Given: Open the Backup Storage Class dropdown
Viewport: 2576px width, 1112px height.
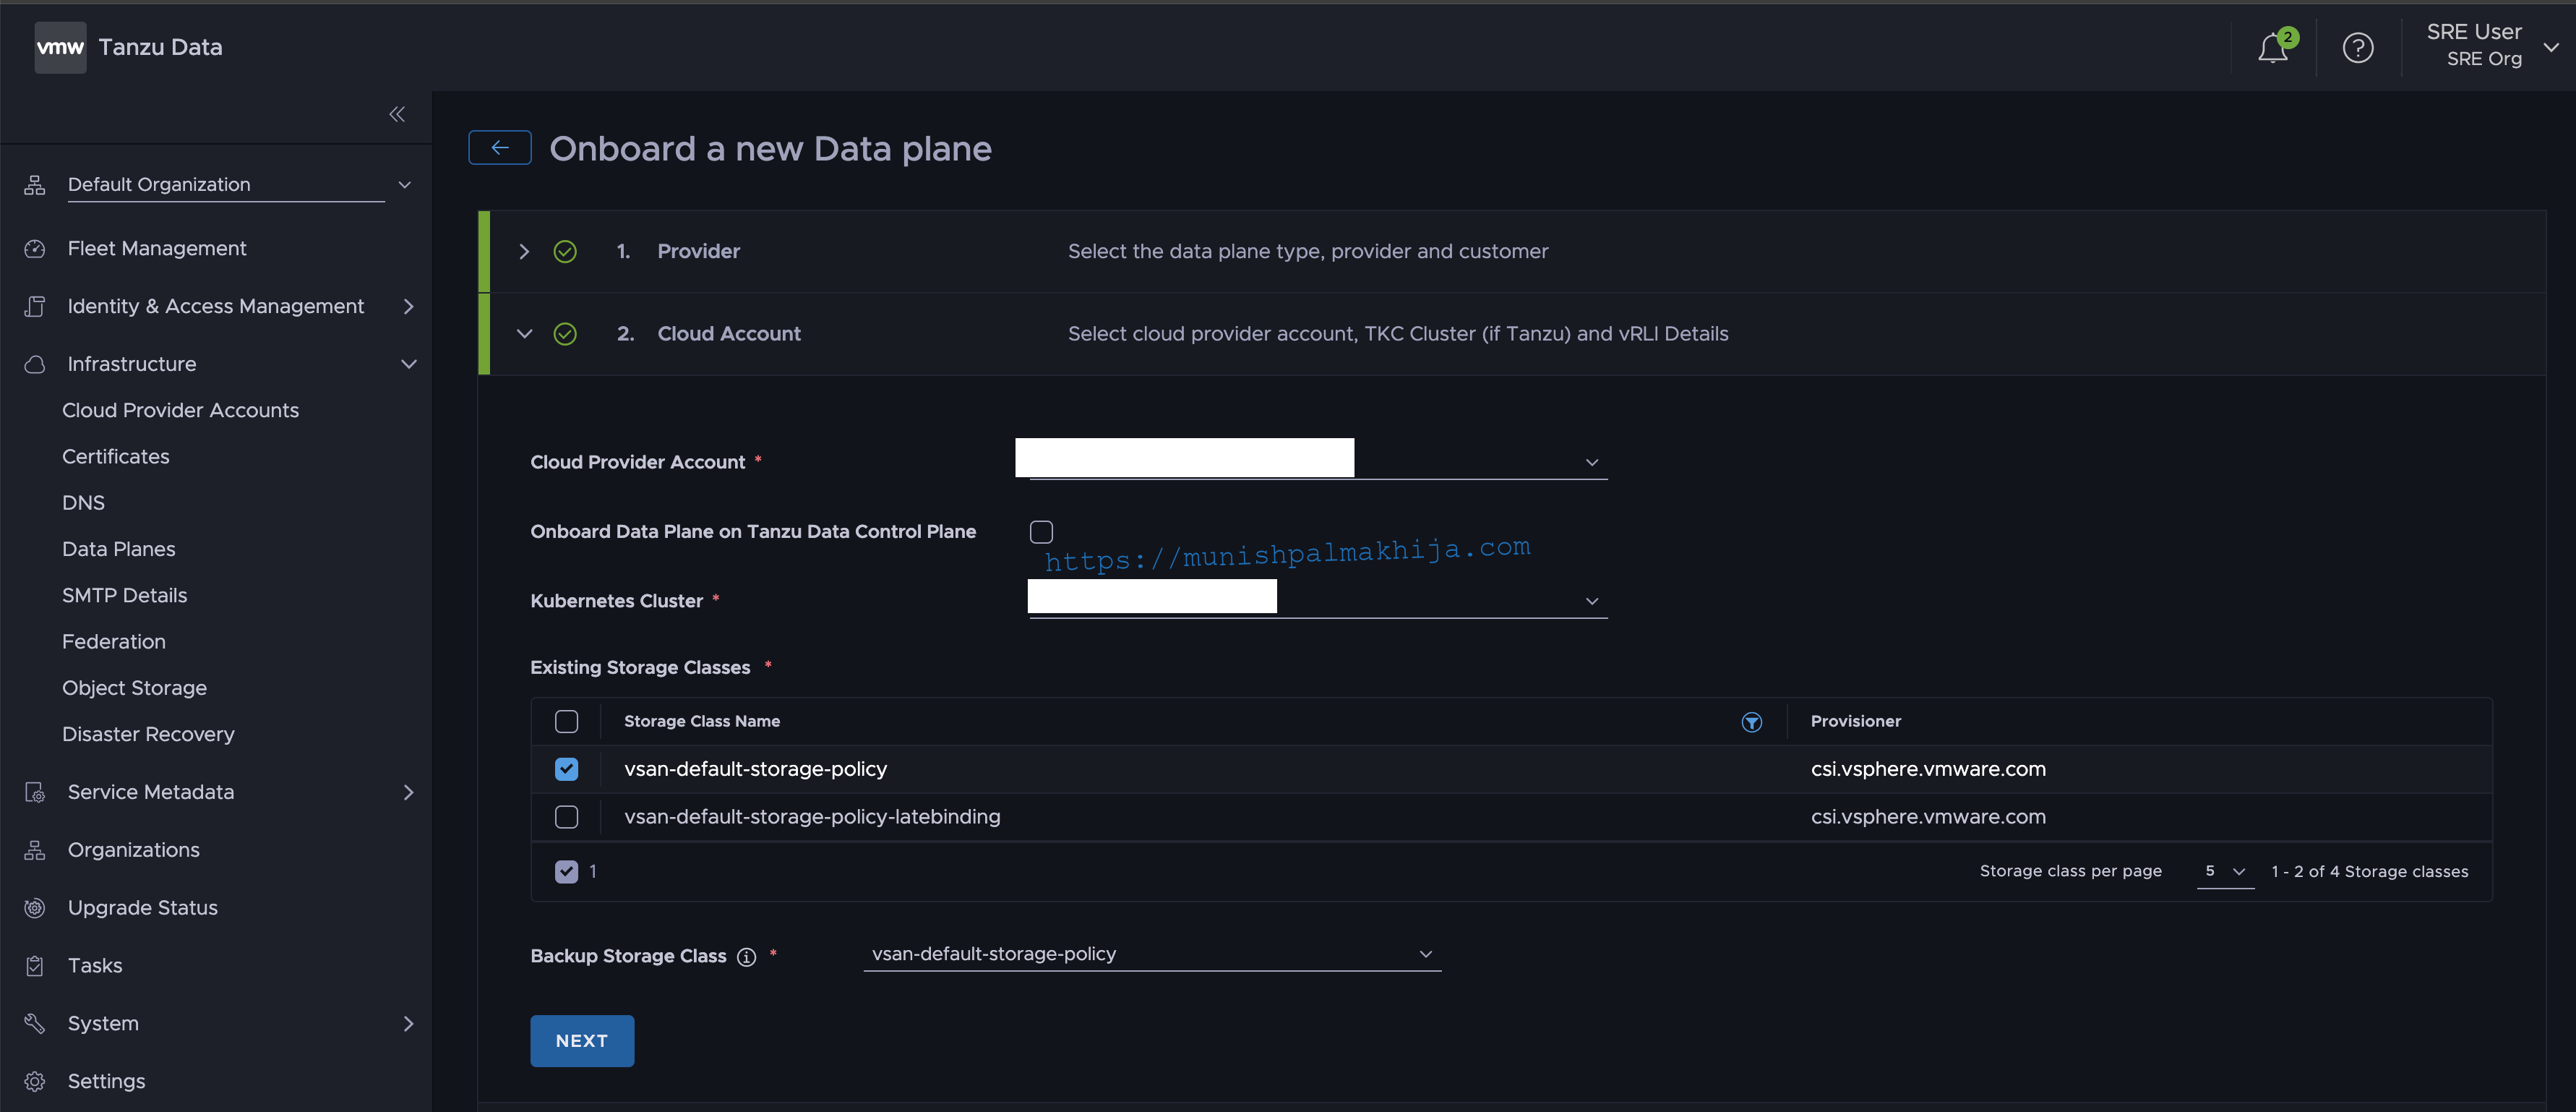Looking at the screenshot, I should coord(1152,954).
